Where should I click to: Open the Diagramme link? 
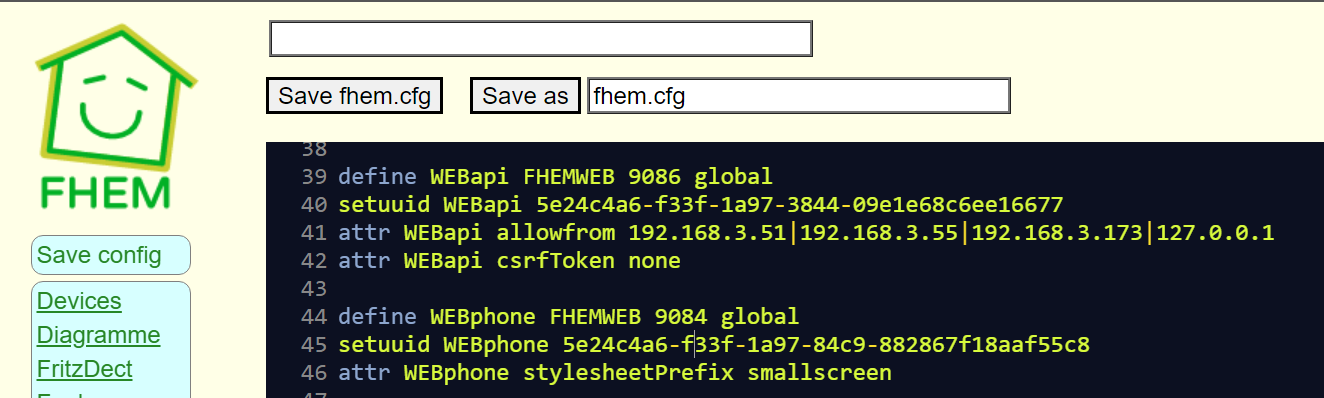[x=98, y=335]
